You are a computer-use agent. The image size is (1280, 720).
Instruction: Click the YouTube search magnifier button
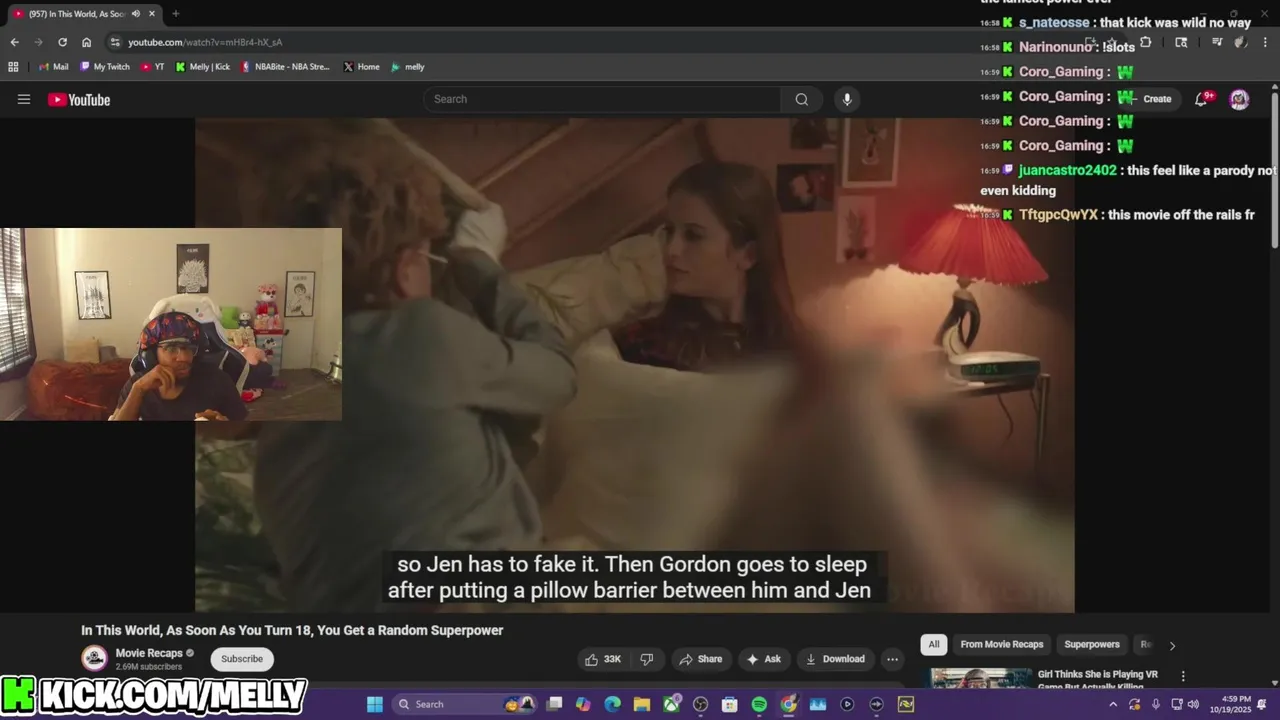[x=802, y=99]
